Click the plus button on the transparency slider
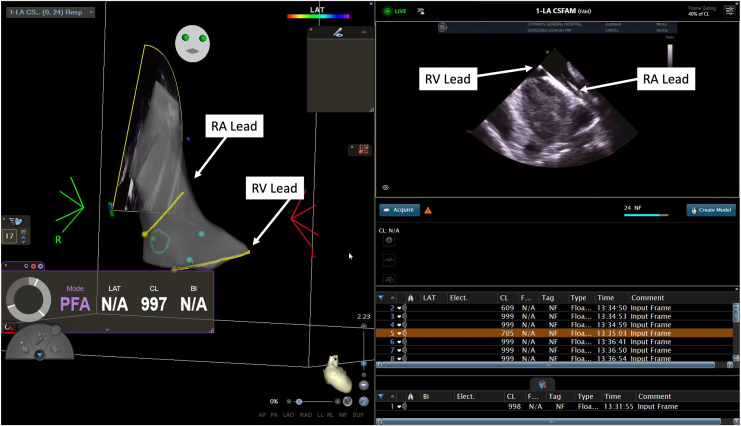The width and height of the screenshot is (741, 426). (337, 401)
